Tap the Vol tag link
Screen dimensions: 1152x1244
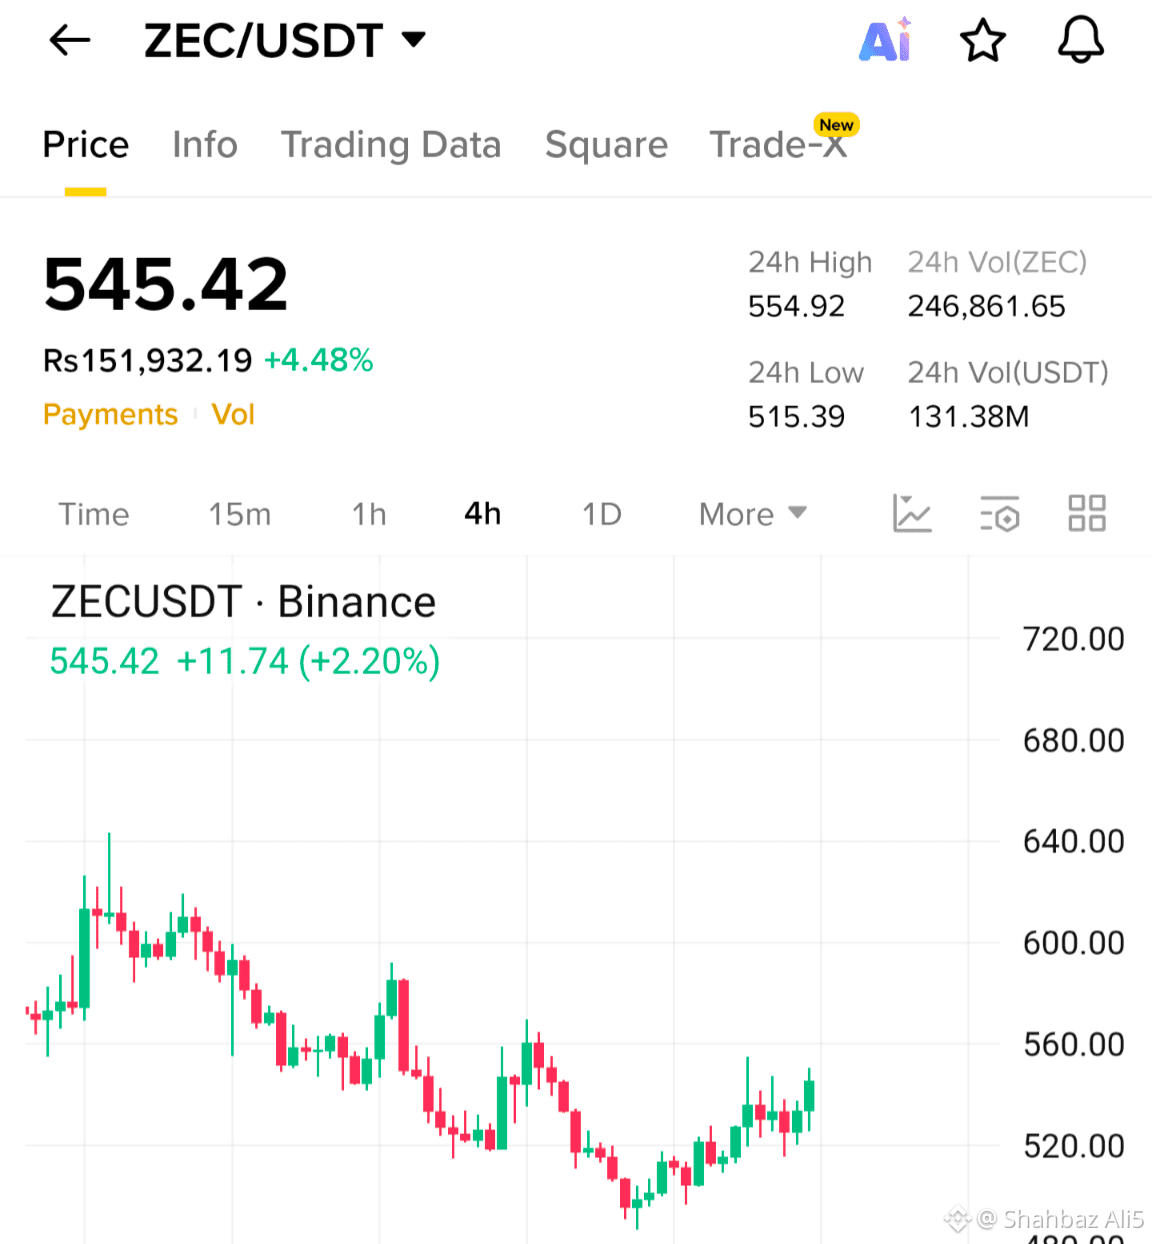233,414
